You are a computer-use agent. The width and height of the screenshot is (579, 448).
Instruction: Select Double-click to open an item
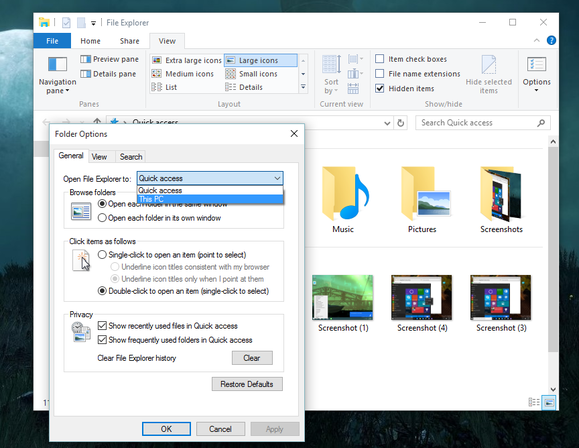tap(102, 291)
